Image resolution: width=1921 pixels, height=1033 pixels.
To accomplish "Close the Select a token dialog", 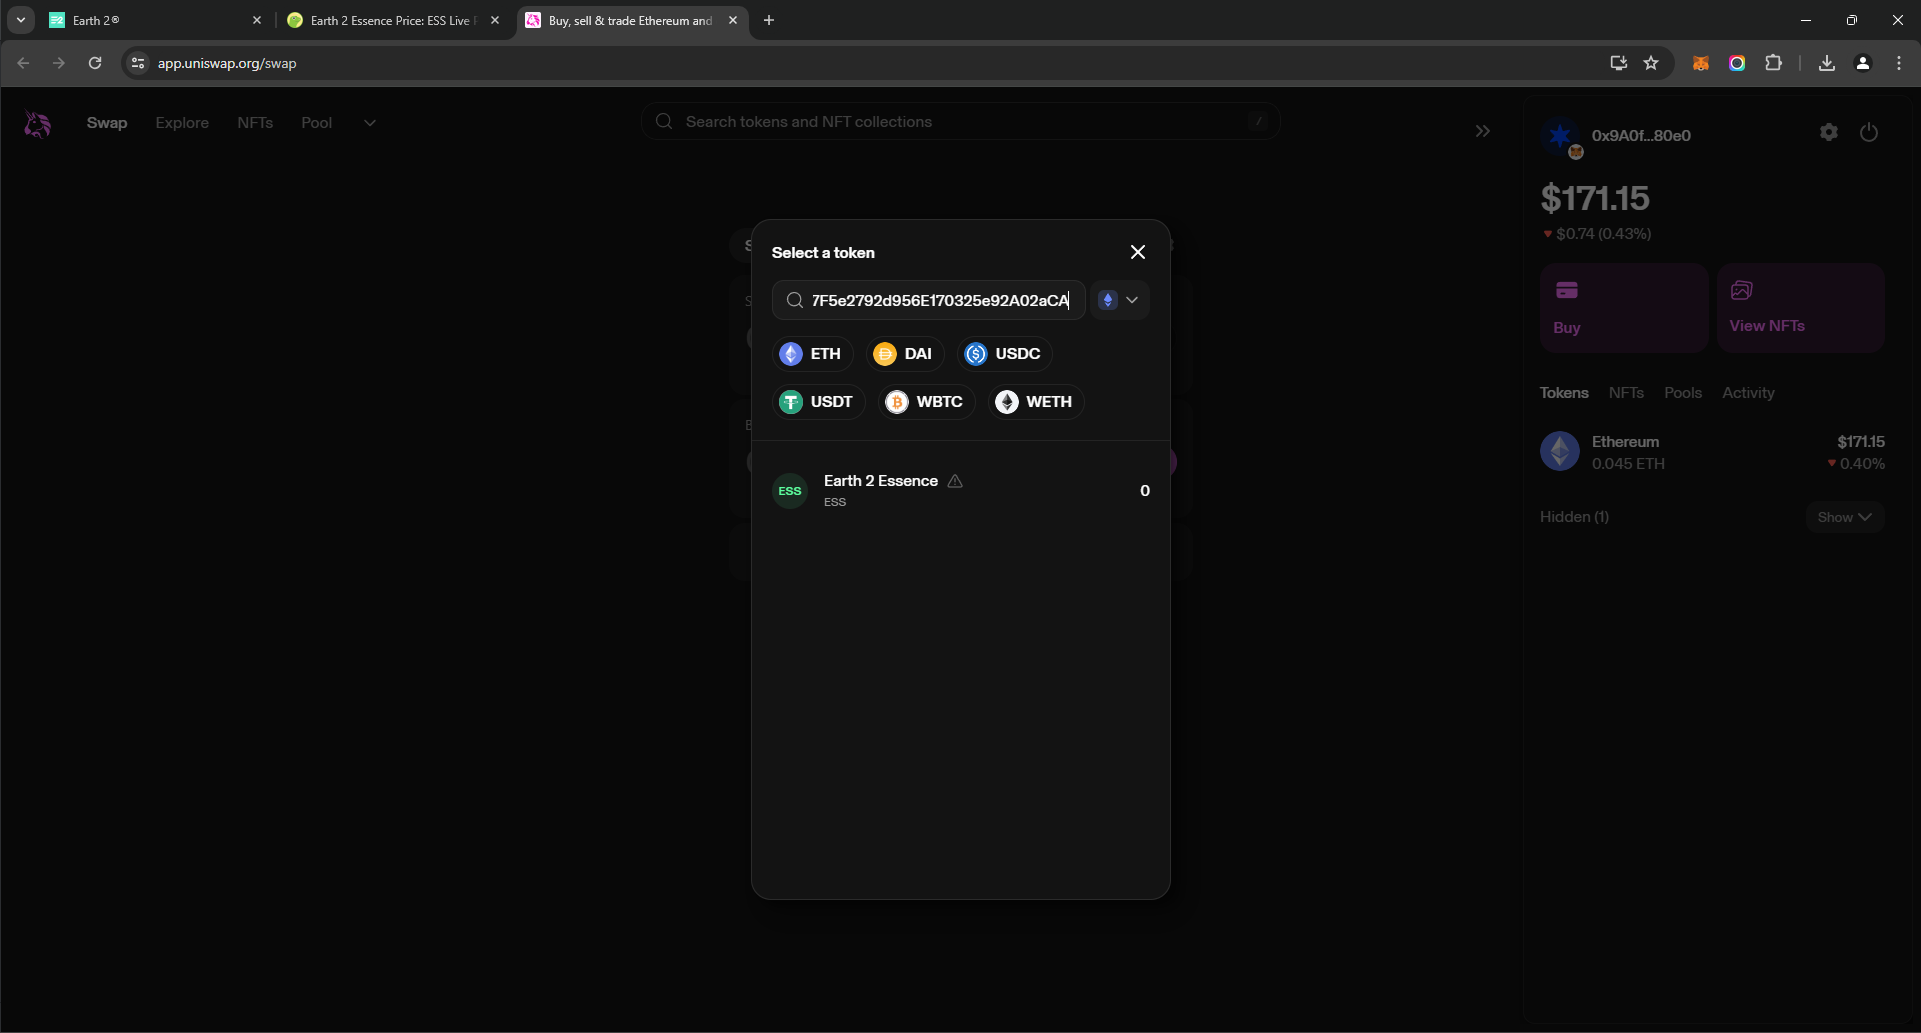I will click(1137, 252).
